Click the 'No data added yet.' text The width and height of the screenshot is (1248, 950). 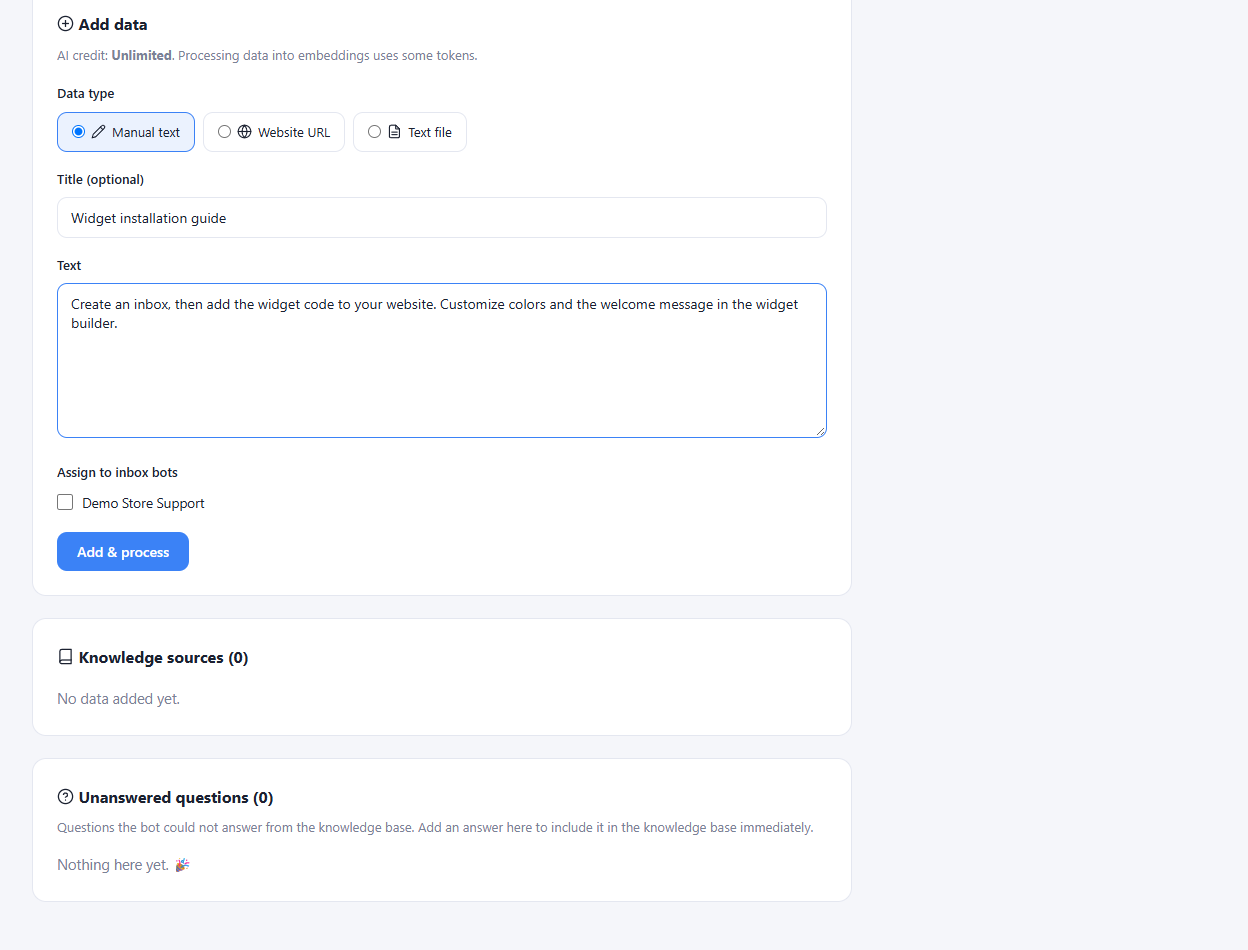(118, 699)
